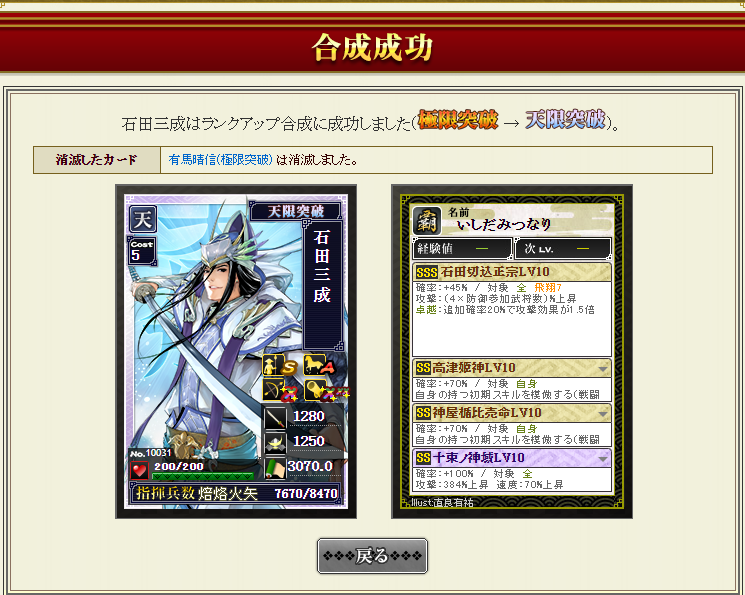Screen dimensions: 745x595
Task: Click the defense helmet stat icon
Action: (275, 442)
